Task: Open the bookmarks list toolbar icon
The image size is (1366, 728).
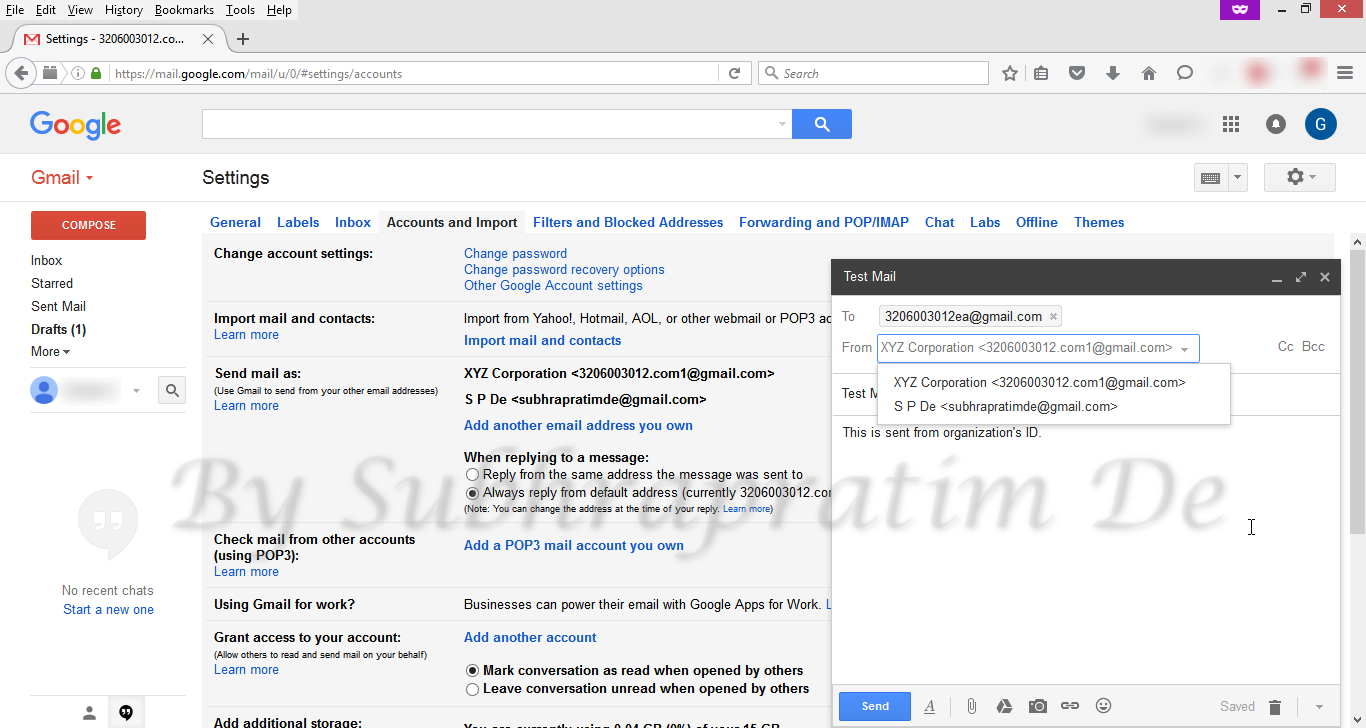Action: [x=1041, y=73]
